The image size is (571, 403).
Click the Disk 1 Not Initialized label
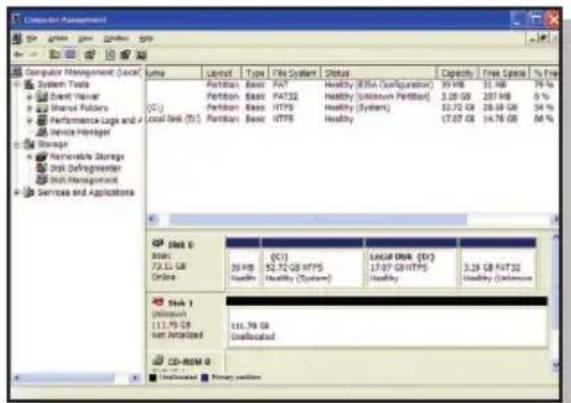point(177,335)
